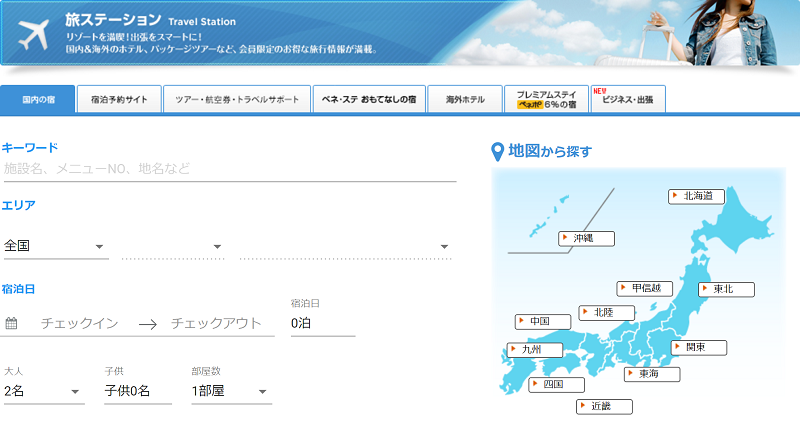
Task: Click the 子供0名 children field
Action: tap(138, 391)
